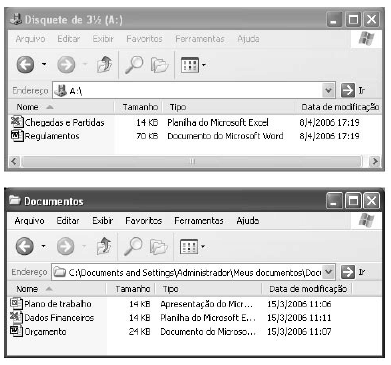Screen dimensions: 391x365
Task: Sort by Tamanho column in Documentos window
Action: click(132, 289)
